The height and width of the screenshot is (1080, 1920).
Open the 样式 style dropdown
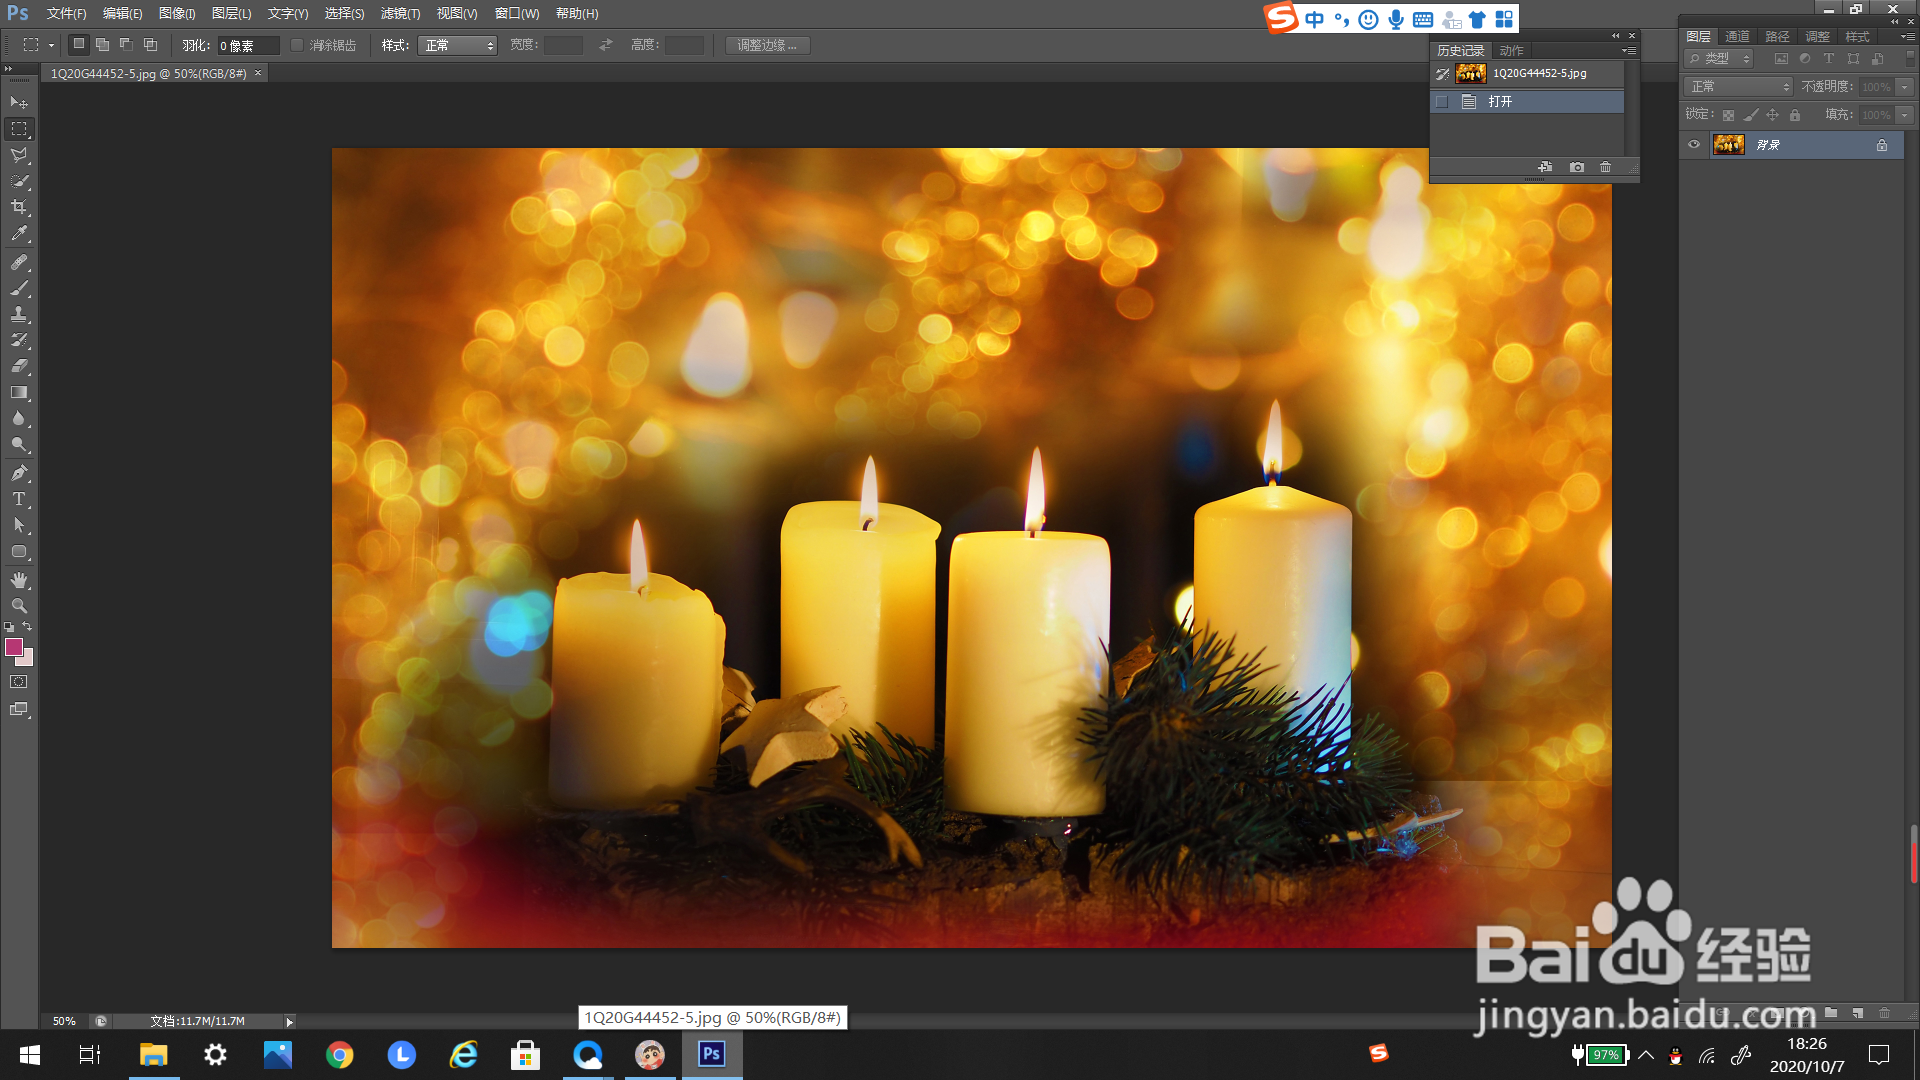457,45
